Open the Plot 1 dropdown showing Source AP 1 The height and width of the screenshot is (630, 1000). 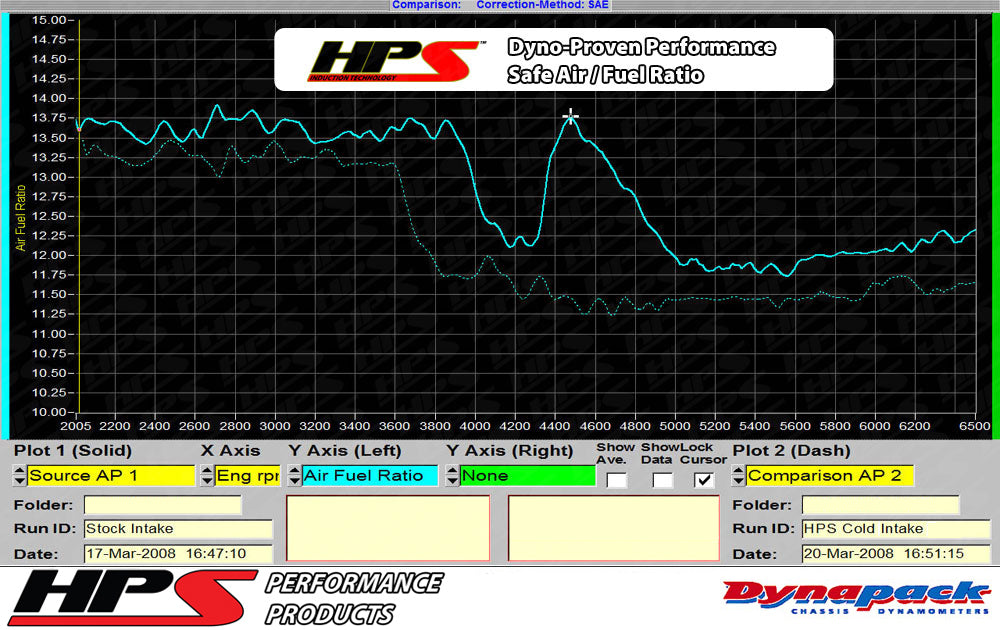click(110, 476)
